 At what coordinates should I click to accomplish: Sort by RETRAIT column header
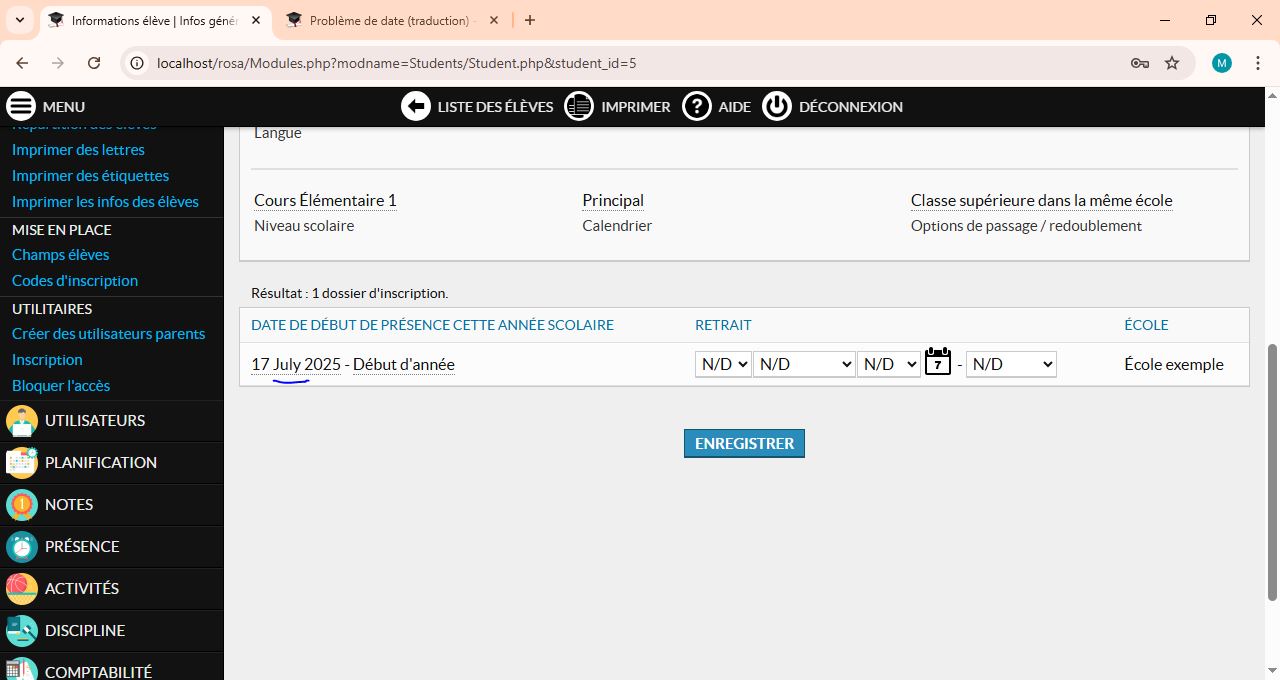(723, 325)
